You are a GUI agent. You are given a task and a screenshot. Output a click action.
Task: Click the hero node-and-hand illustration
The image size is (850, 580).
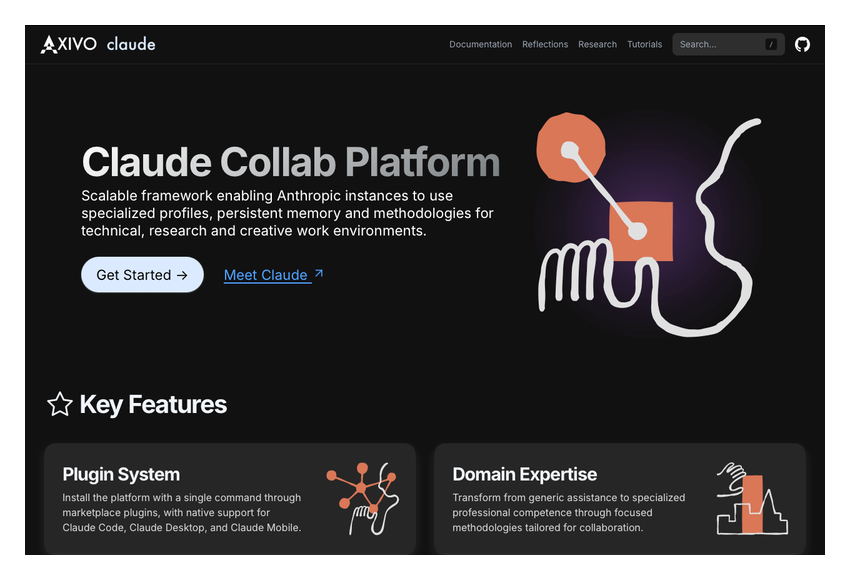(648, 224)
